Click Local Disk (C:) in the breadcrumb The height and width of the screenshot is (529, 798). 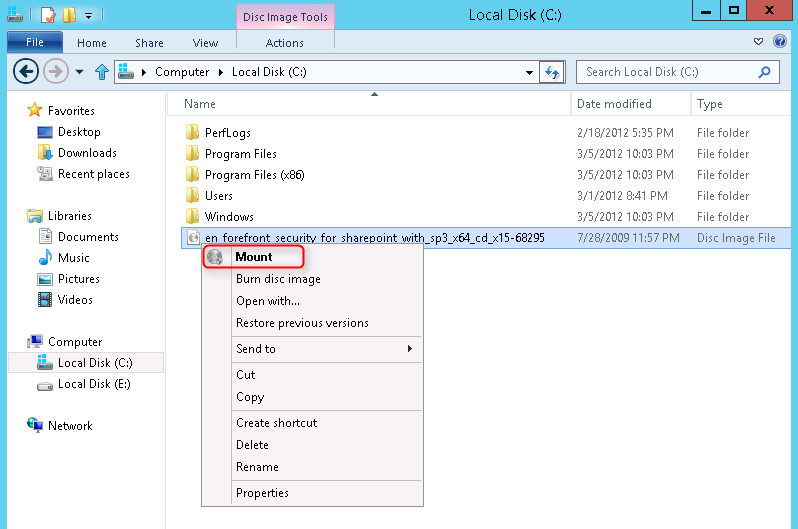click(269, 72)
